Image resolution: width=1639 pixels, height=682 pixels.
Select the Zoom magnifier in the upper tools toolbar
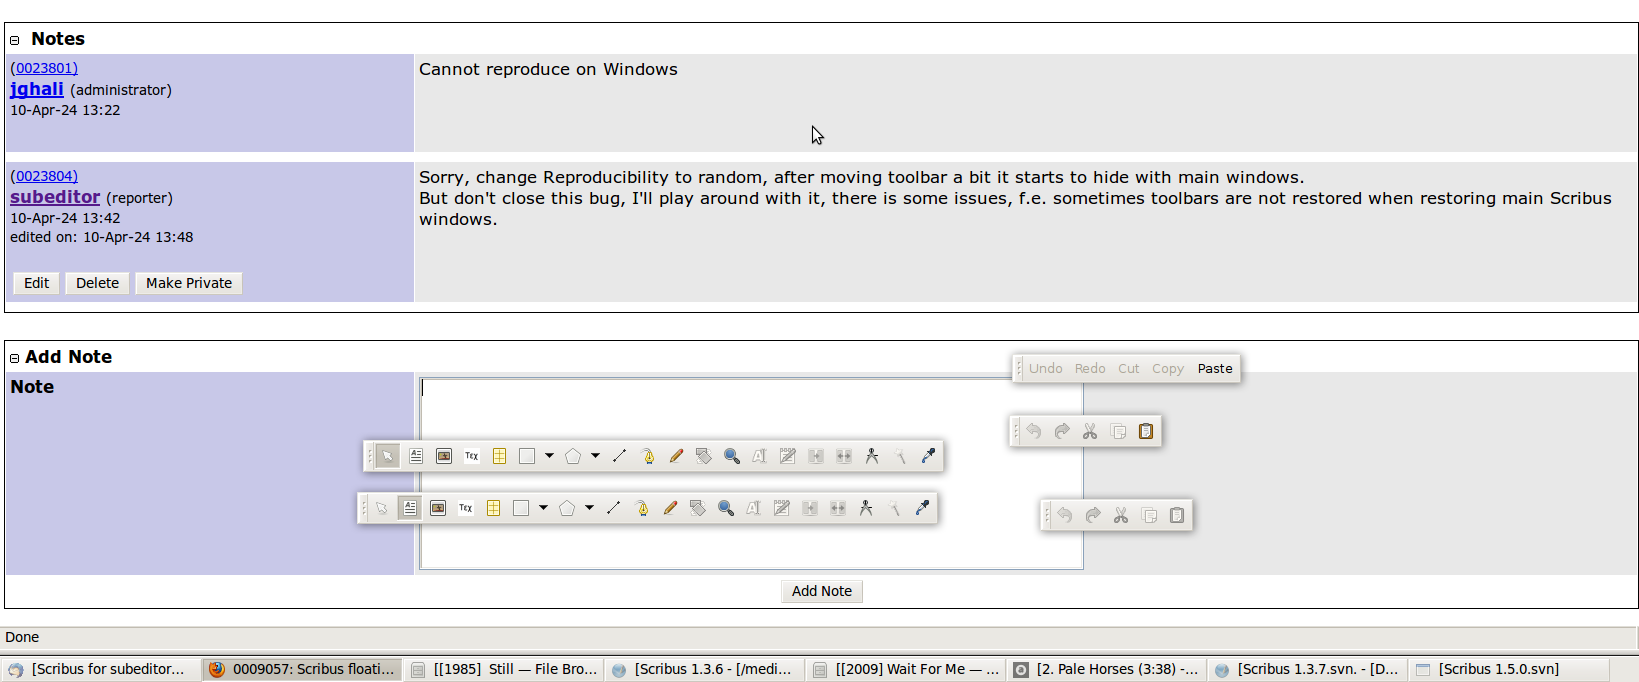tap(732, 456)
